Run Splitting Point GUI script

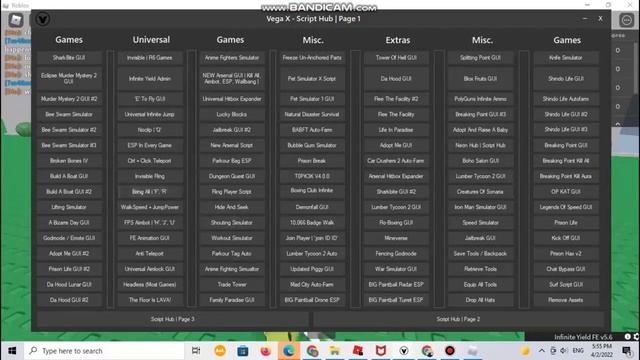tap(480, 58)
